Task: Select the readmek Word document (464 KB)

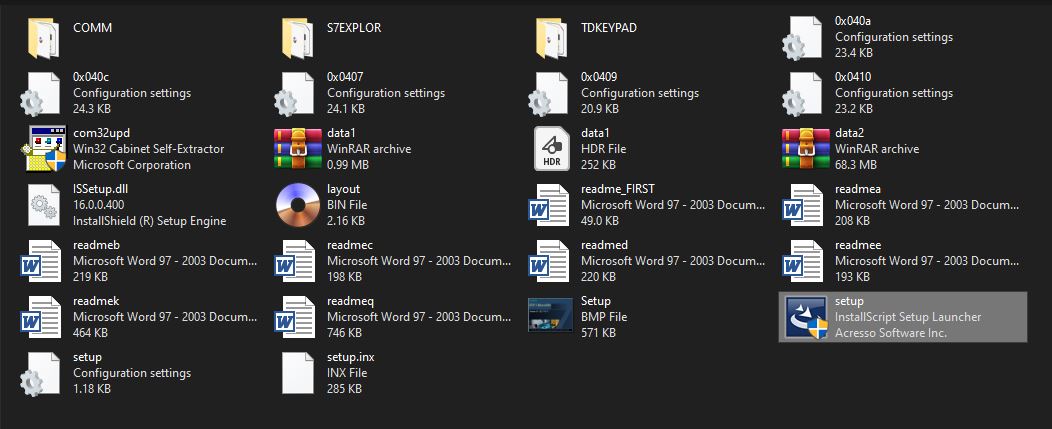Action: [x=42, y=317]
